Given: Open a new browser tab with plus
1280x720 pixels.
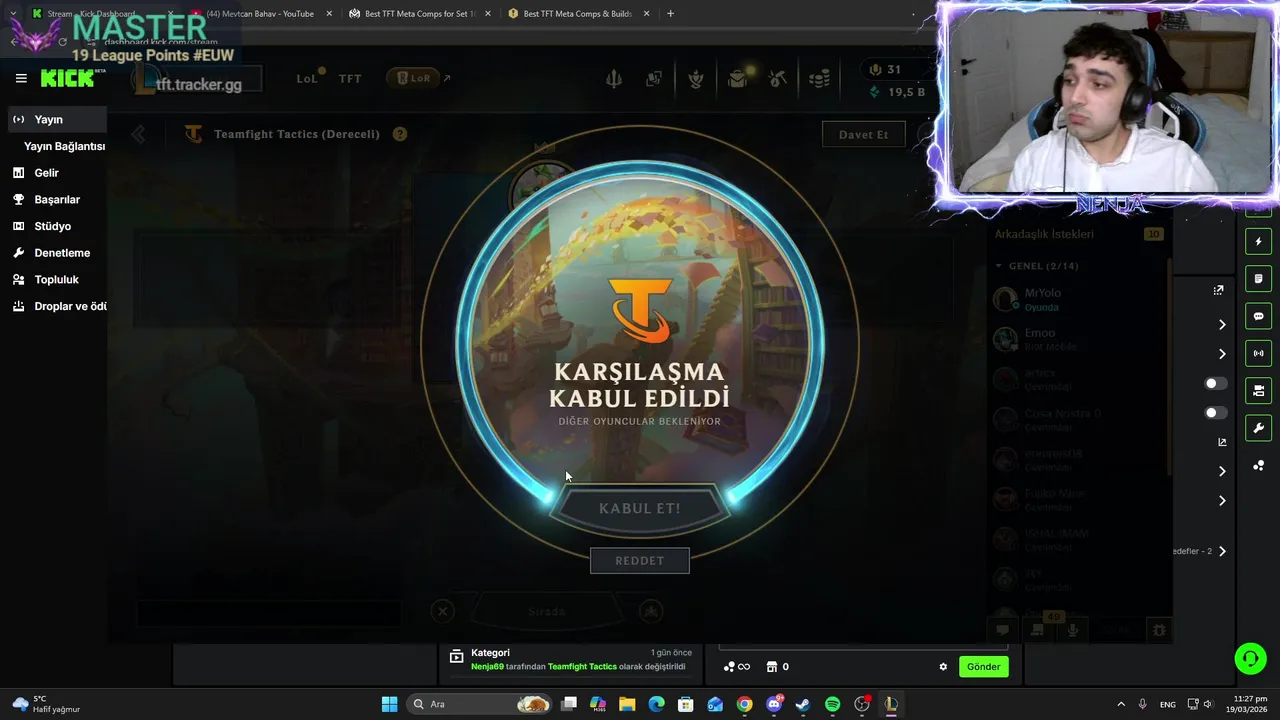Looking at the screenshot, I should coord(670,14).
